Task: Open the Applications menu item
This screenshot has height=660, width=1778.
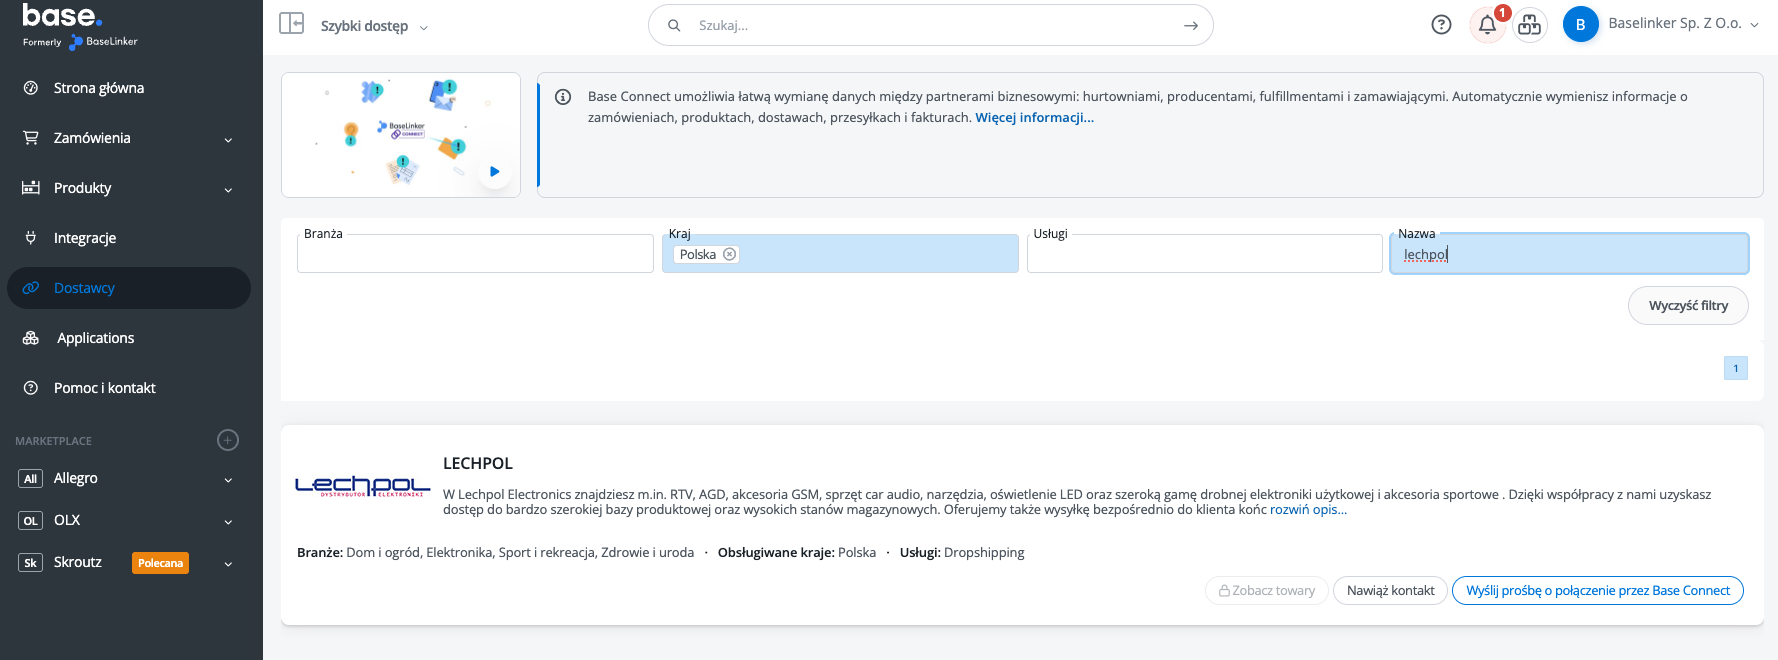Action: click(96, 338)
